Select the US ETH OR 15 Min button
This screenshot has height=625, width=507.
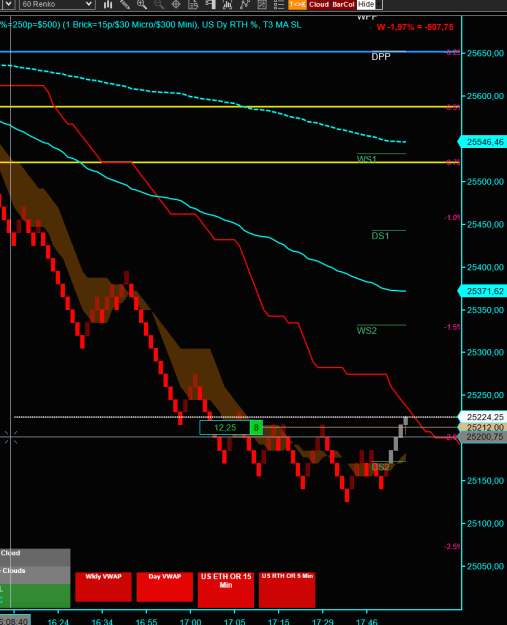[x=226, y=590]
